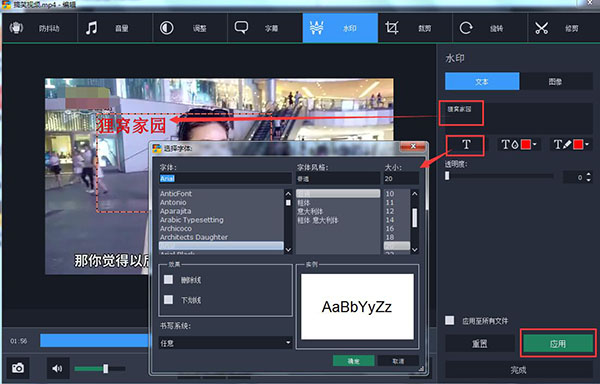This screenshot has width=600, height=384.
Task: Open the 防抖动 stabilization tool tab
Action: click(40, 28)
